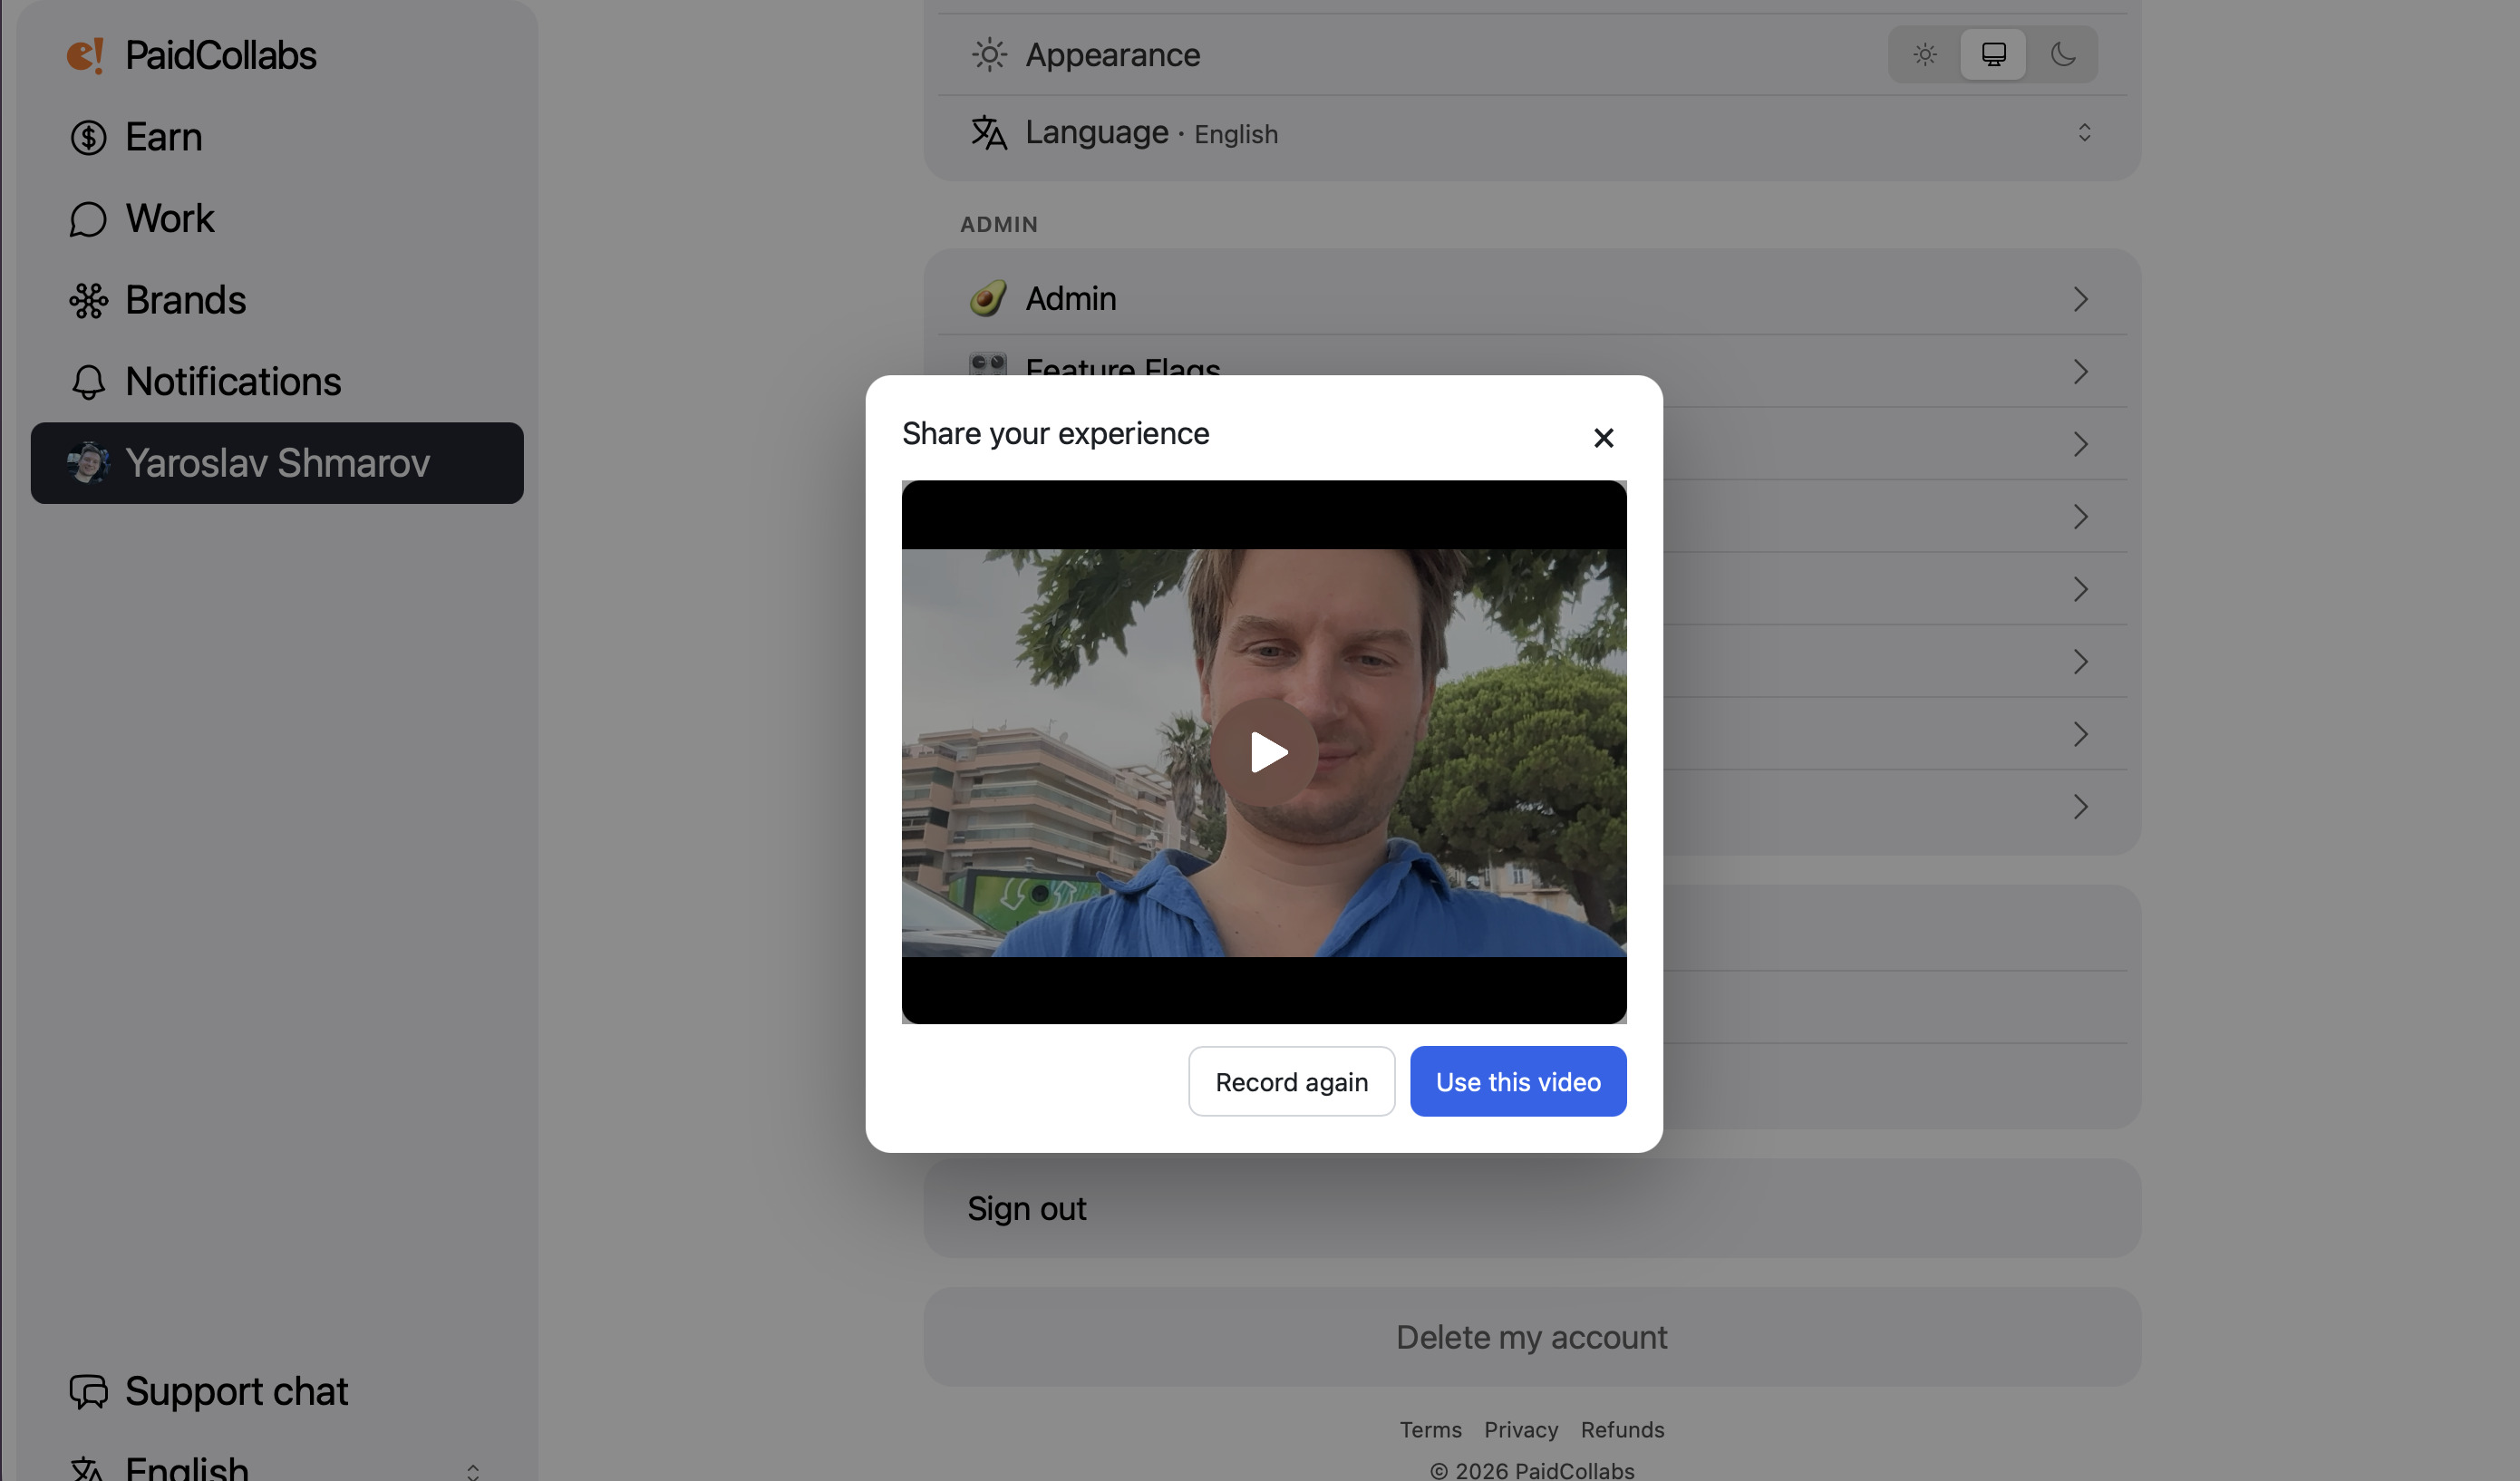Open the Language English dropdown arrows
Screen dimensions: 2520x1481
click(x=2084, y=133)
